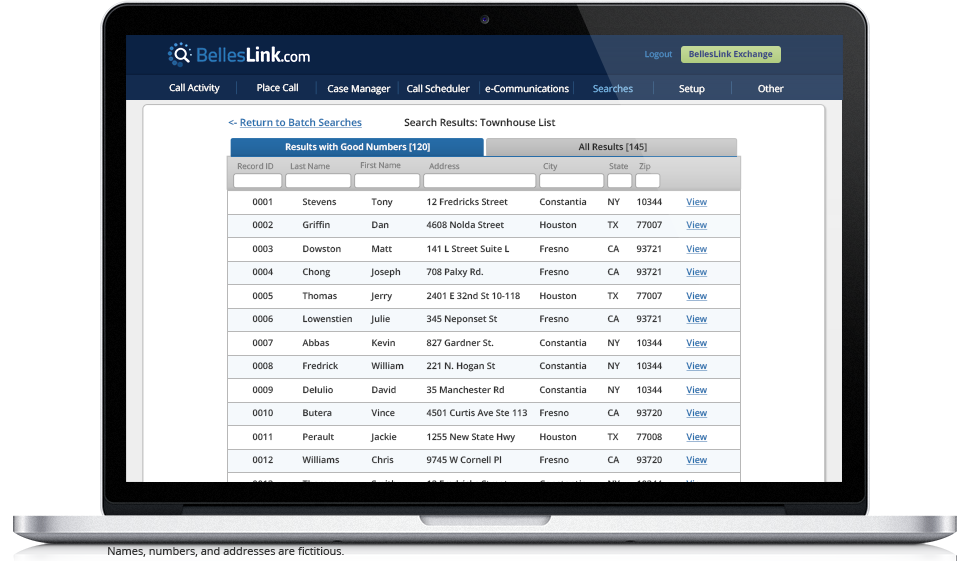The height and width of the screenshot is (561, 961).
Task: Select address '827 Gardner St.'
Action: pos(460,343)
